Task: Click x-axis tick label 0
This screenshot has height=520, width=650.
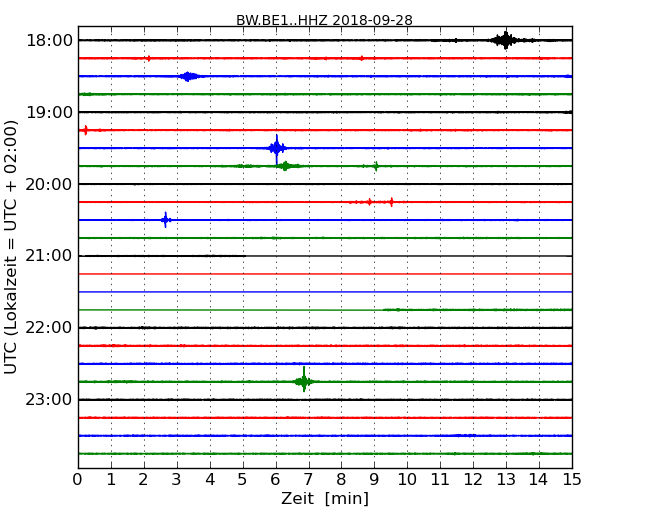Action: point(78,480)
